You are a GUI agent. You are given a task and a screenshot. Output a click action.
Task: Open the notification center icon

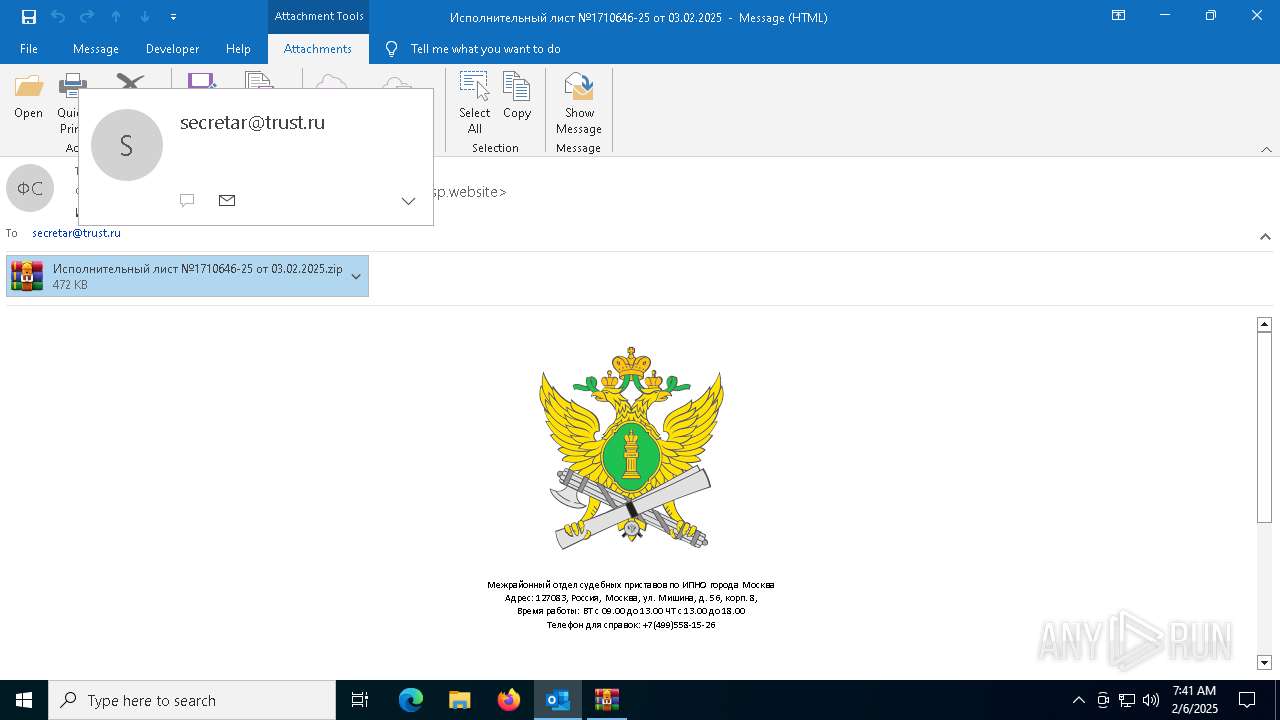(x=1247, y=700)
